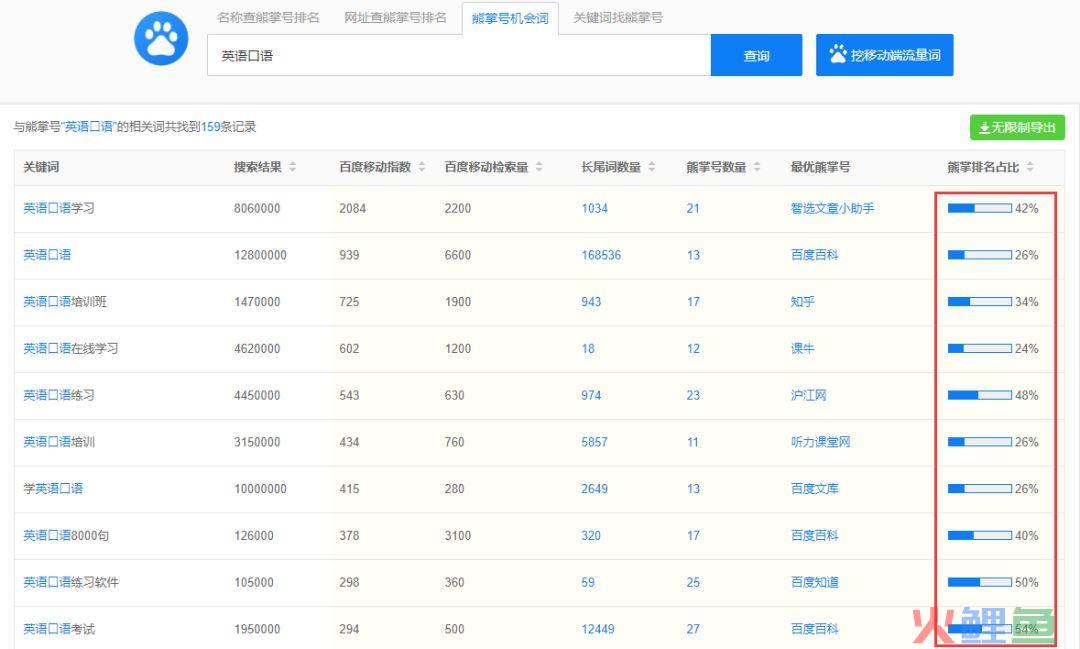Open keyword link 英语口语8000句
This screenshot has height=649, width=1080.
point(66,535)
